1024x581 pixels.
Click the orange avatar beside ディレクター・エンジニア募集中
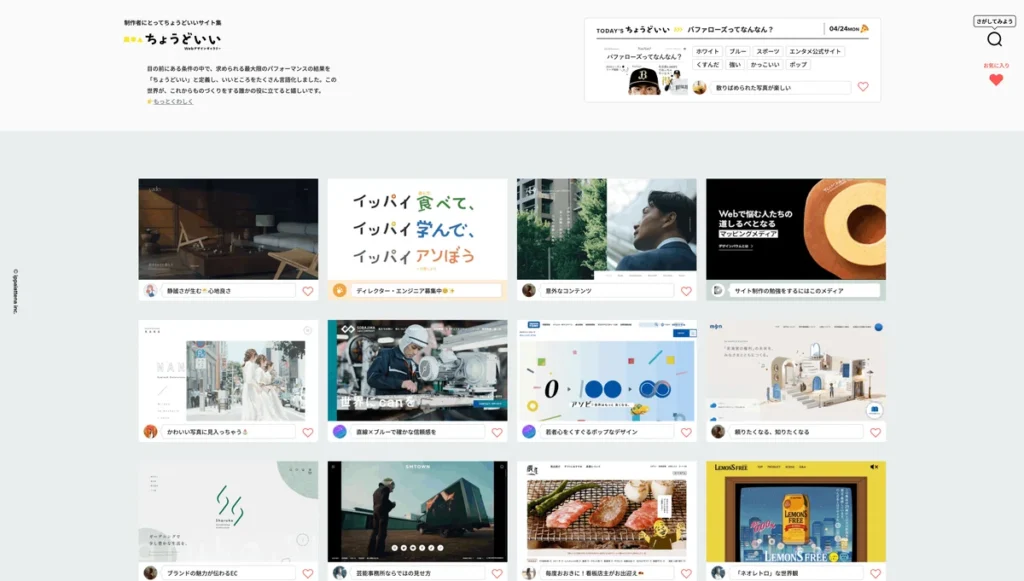pos(340,290)
